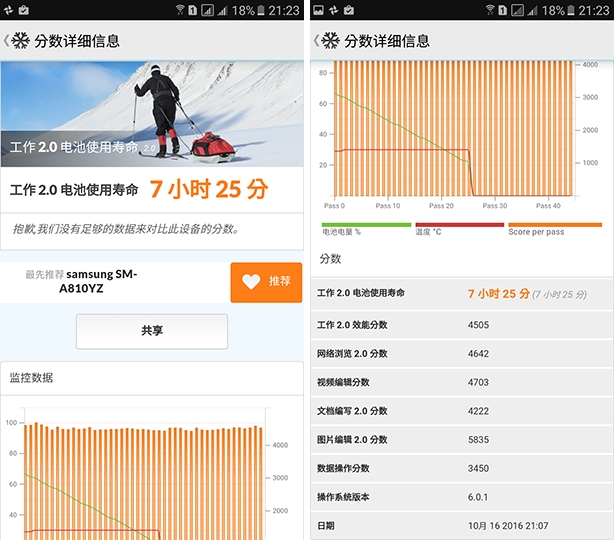Image resolution: width=615 pixels, height=540 pixels.
Task: Tap the skier banner image
Action: [x=152, y=114]
